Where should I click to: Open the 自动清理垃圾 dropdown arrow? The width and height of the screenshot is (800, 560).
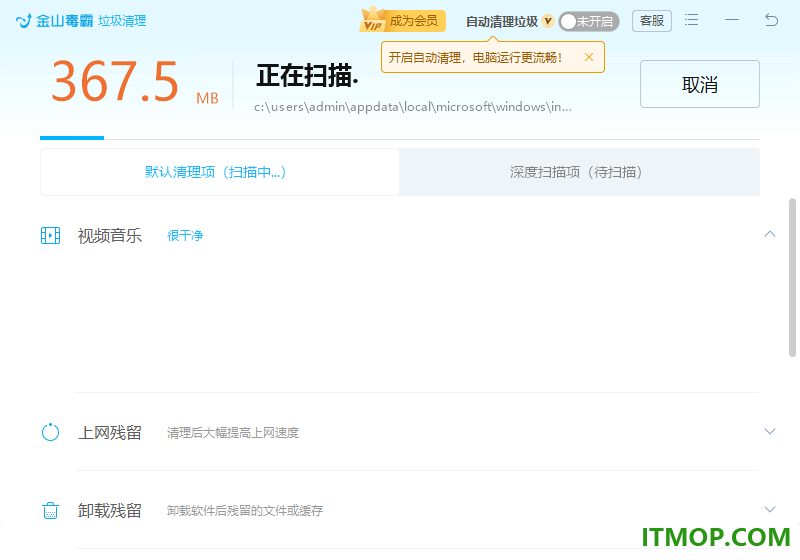tap(548, 21)
